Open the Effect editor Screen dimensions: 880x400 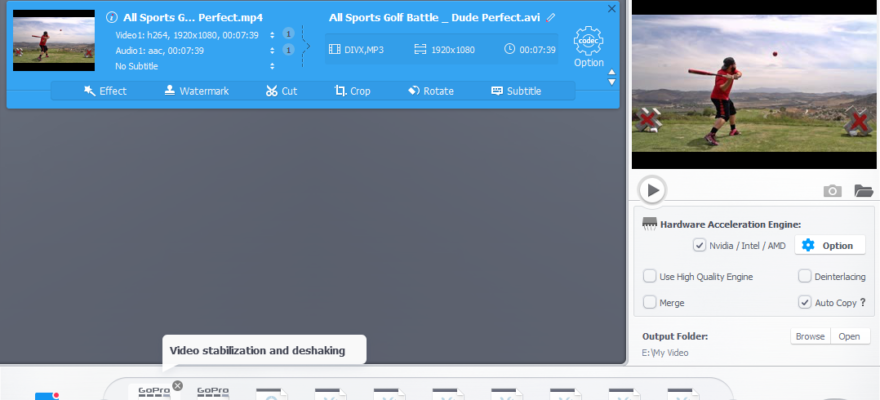(105, 91)
